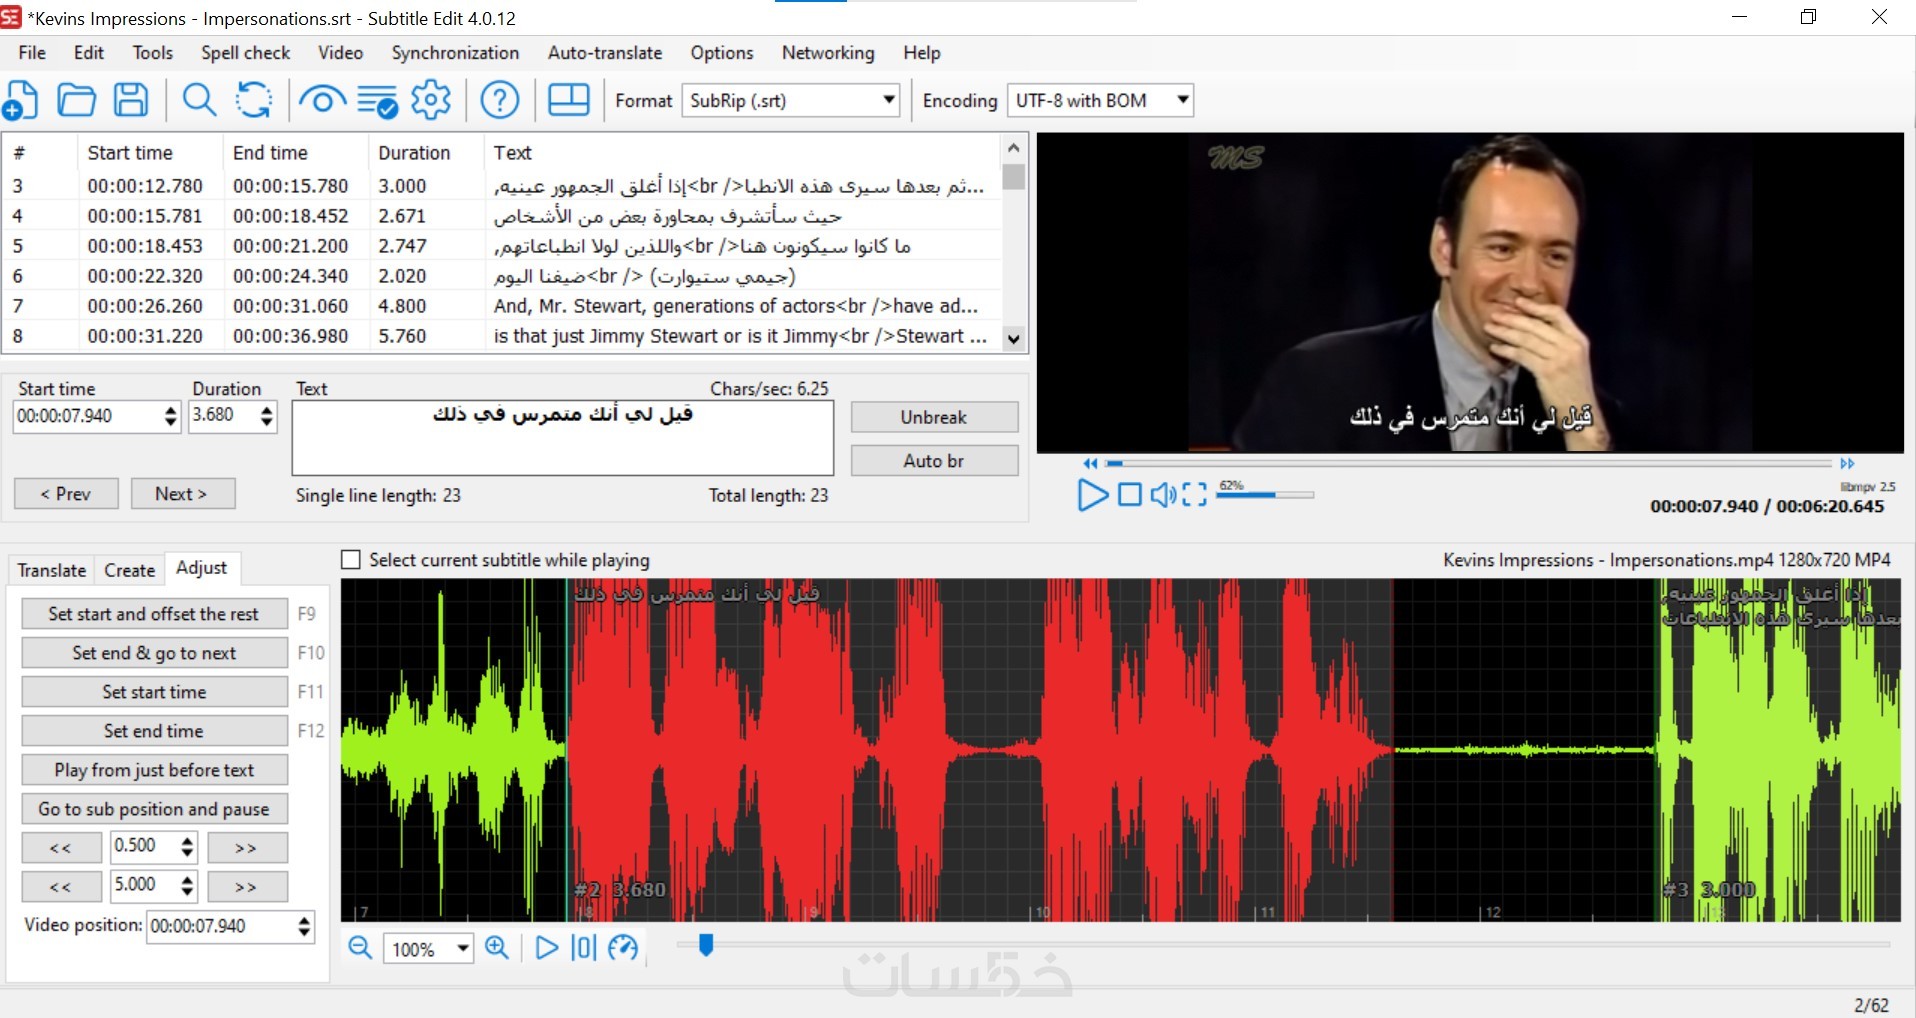
Task: Click the Unbreak button
Action: 934,417
